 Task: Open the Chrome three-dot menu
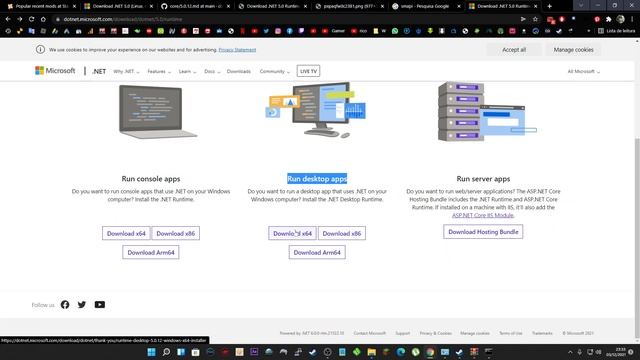click(632, 19)
